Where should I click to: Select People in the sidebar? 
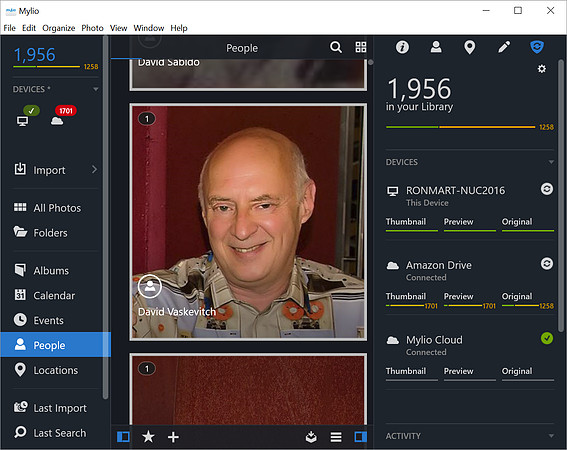55,345
